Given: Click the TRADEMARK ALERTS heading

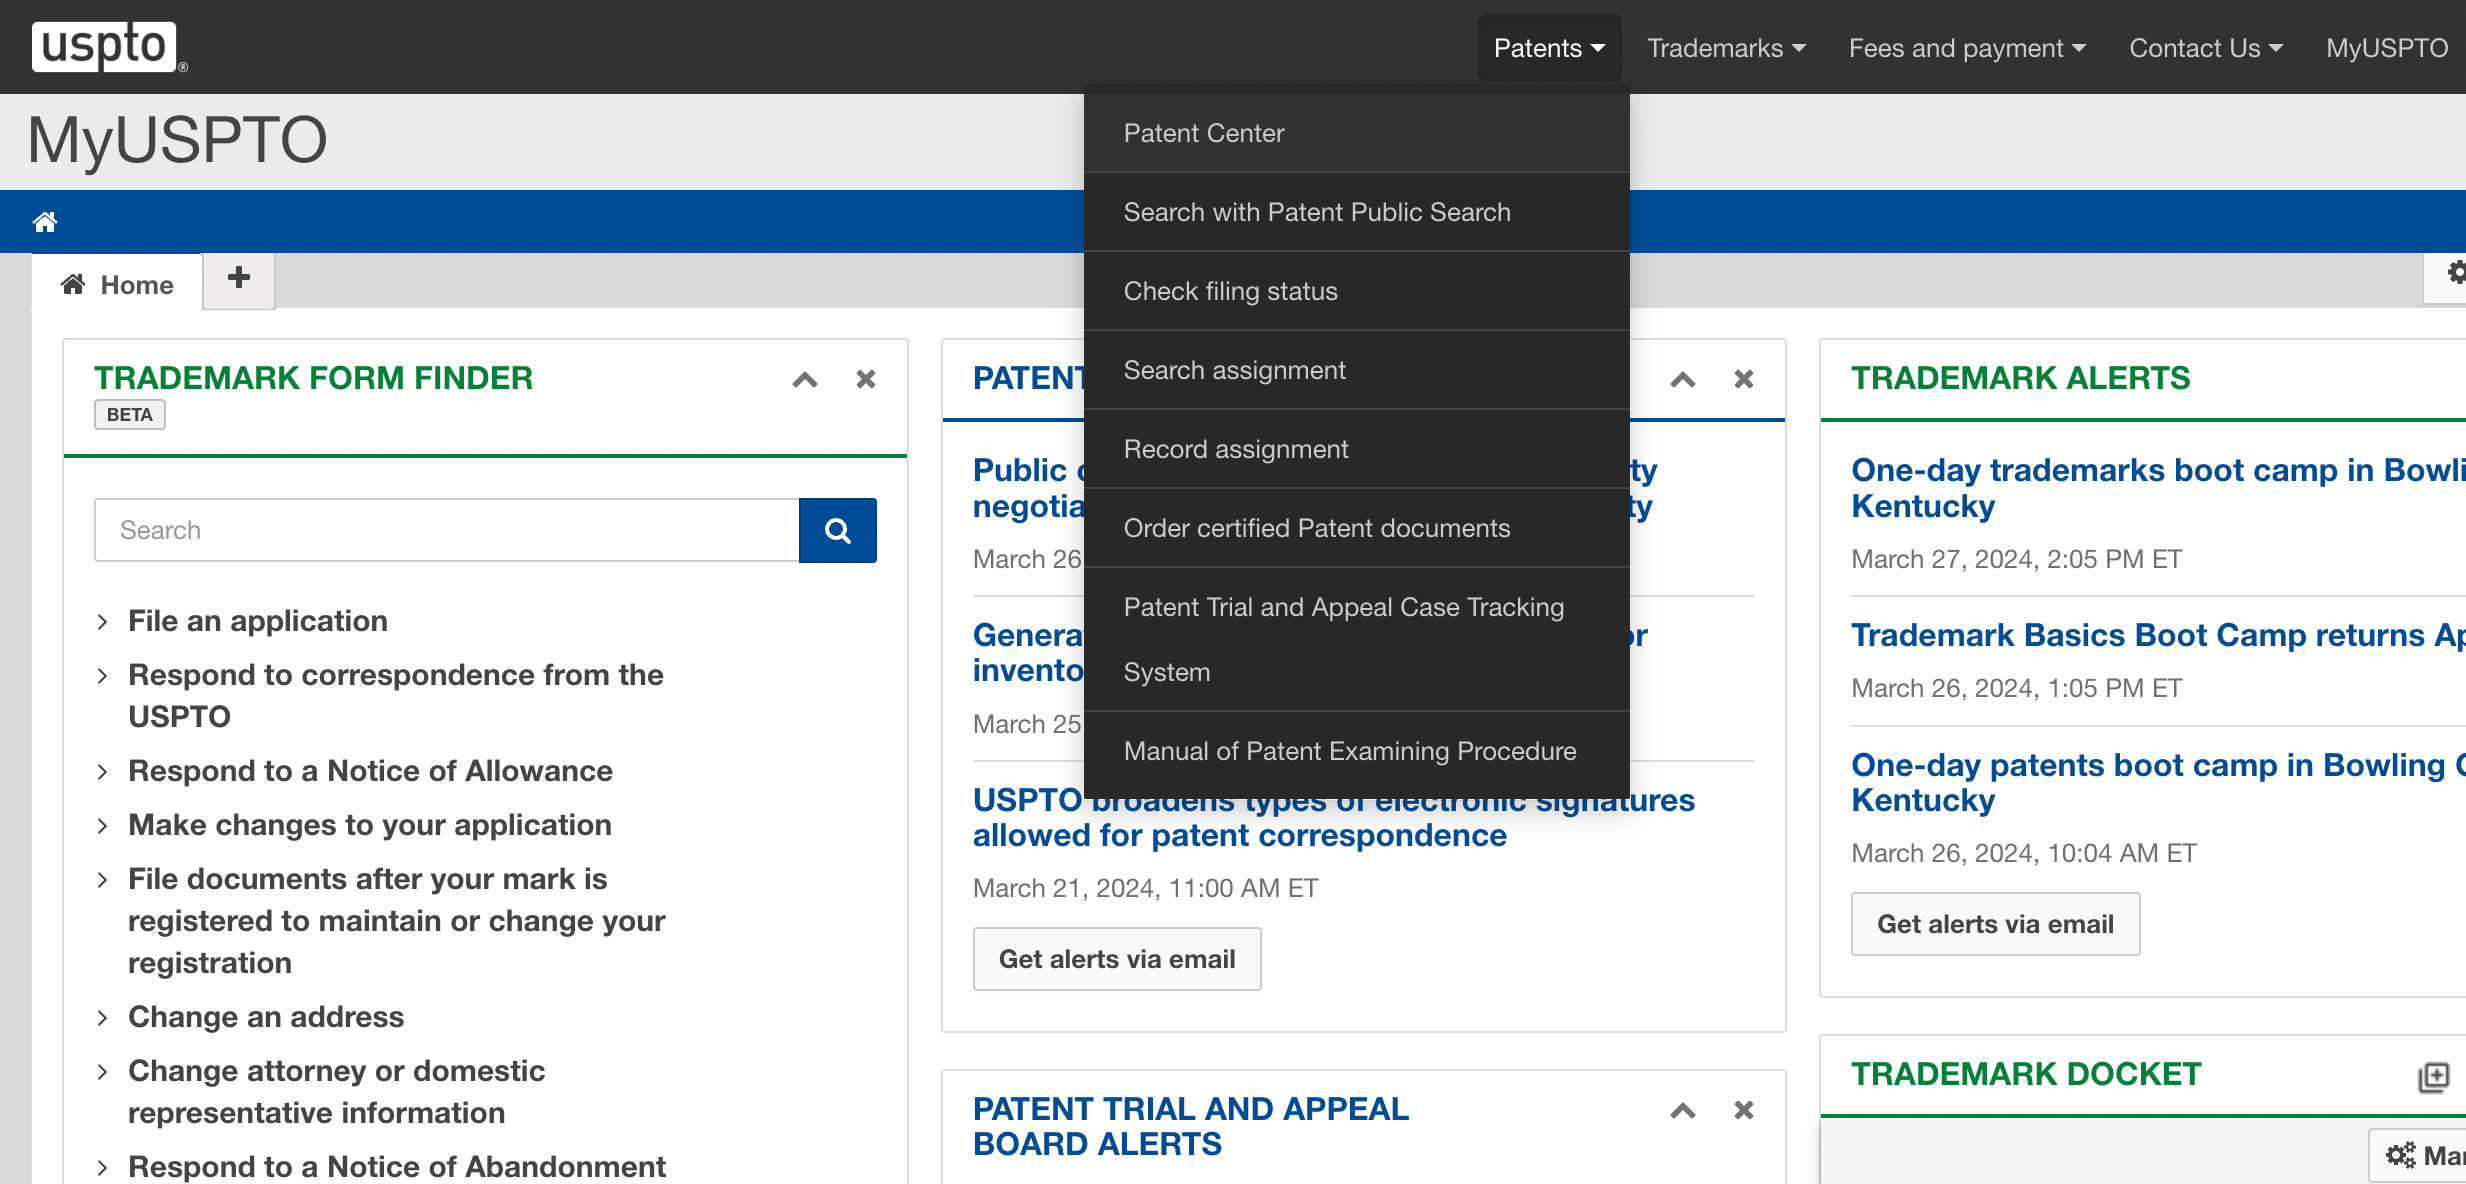Looking at the screenshot, I should coord(2020,378).
